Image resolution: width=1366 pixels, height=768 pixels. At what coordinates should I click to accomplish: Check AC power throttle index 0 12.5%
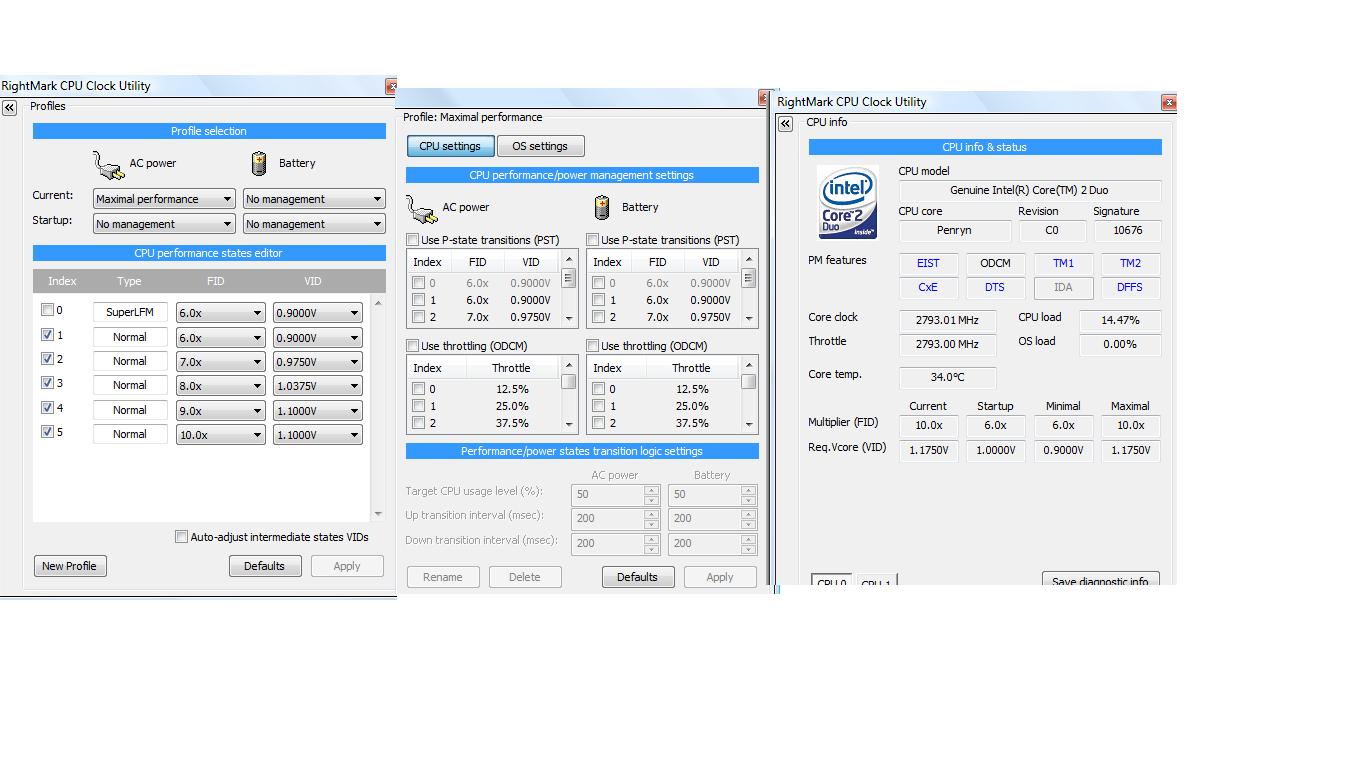click(419, 389)
